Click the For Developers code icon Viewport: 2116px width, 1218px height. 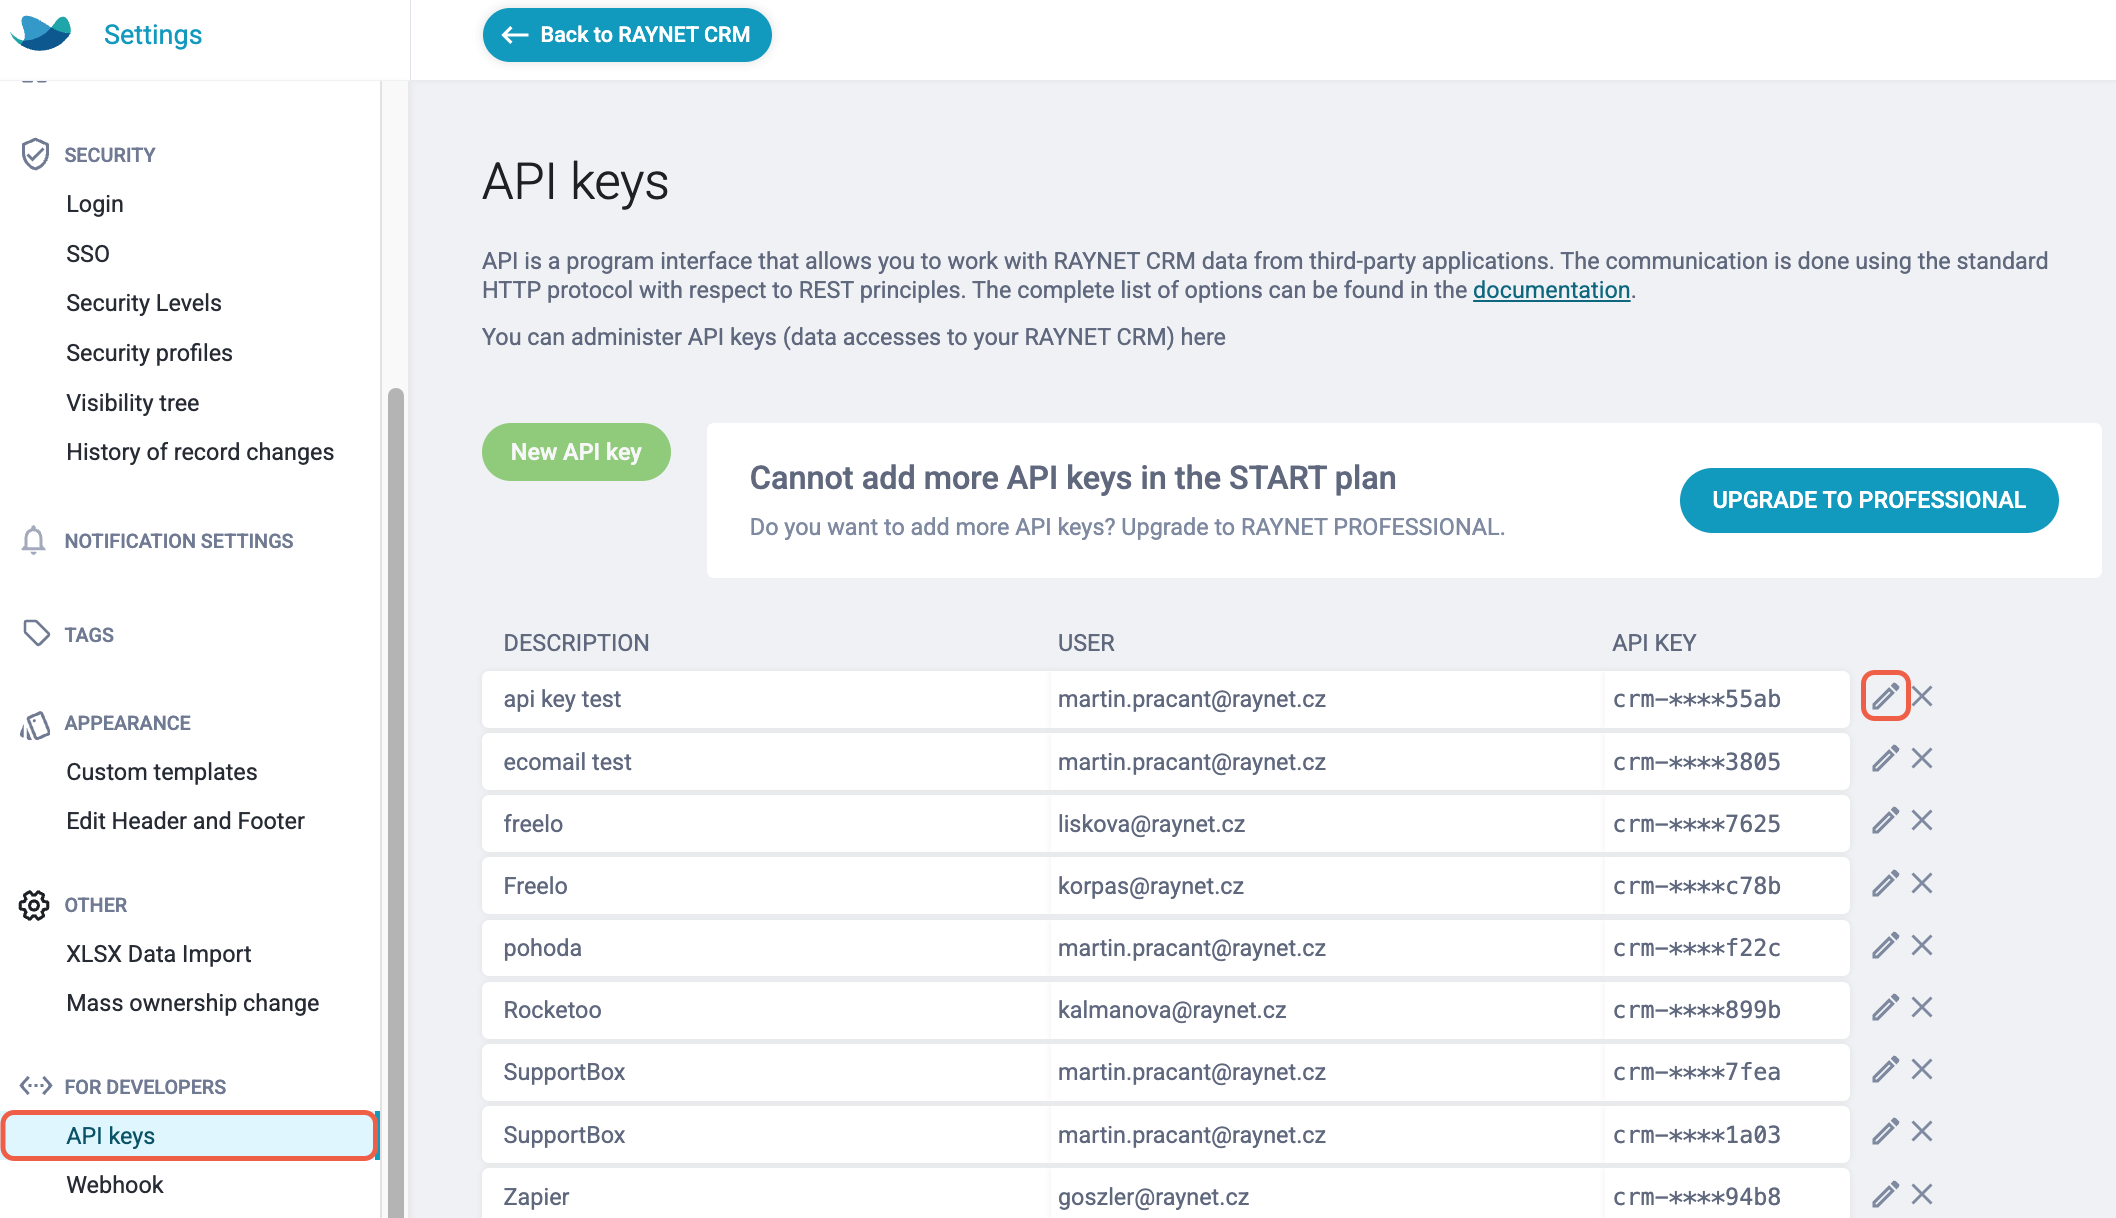36,1085
